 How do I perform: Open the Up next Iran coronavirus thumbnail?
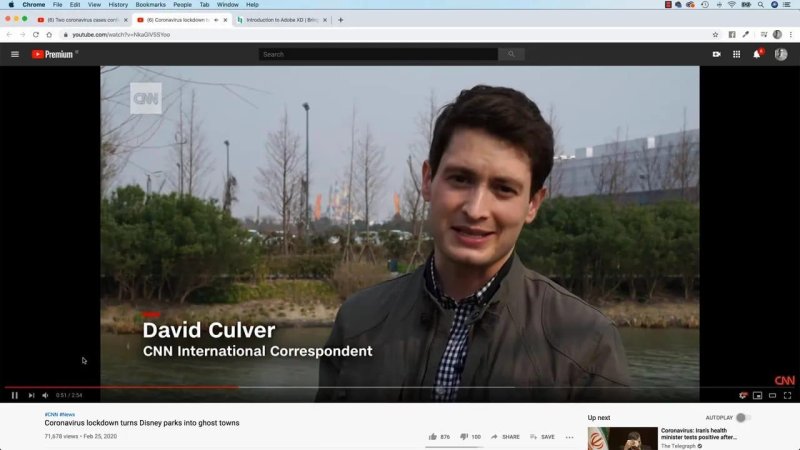tap(622, 438)
